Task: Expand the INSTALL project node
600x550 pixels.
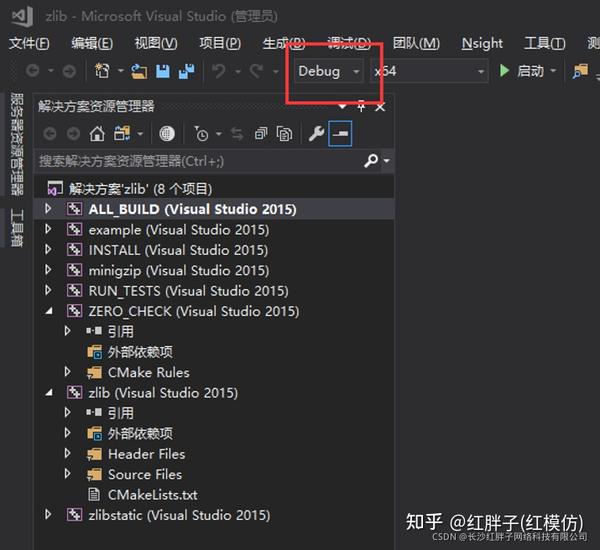Action: tap(48, 250)
